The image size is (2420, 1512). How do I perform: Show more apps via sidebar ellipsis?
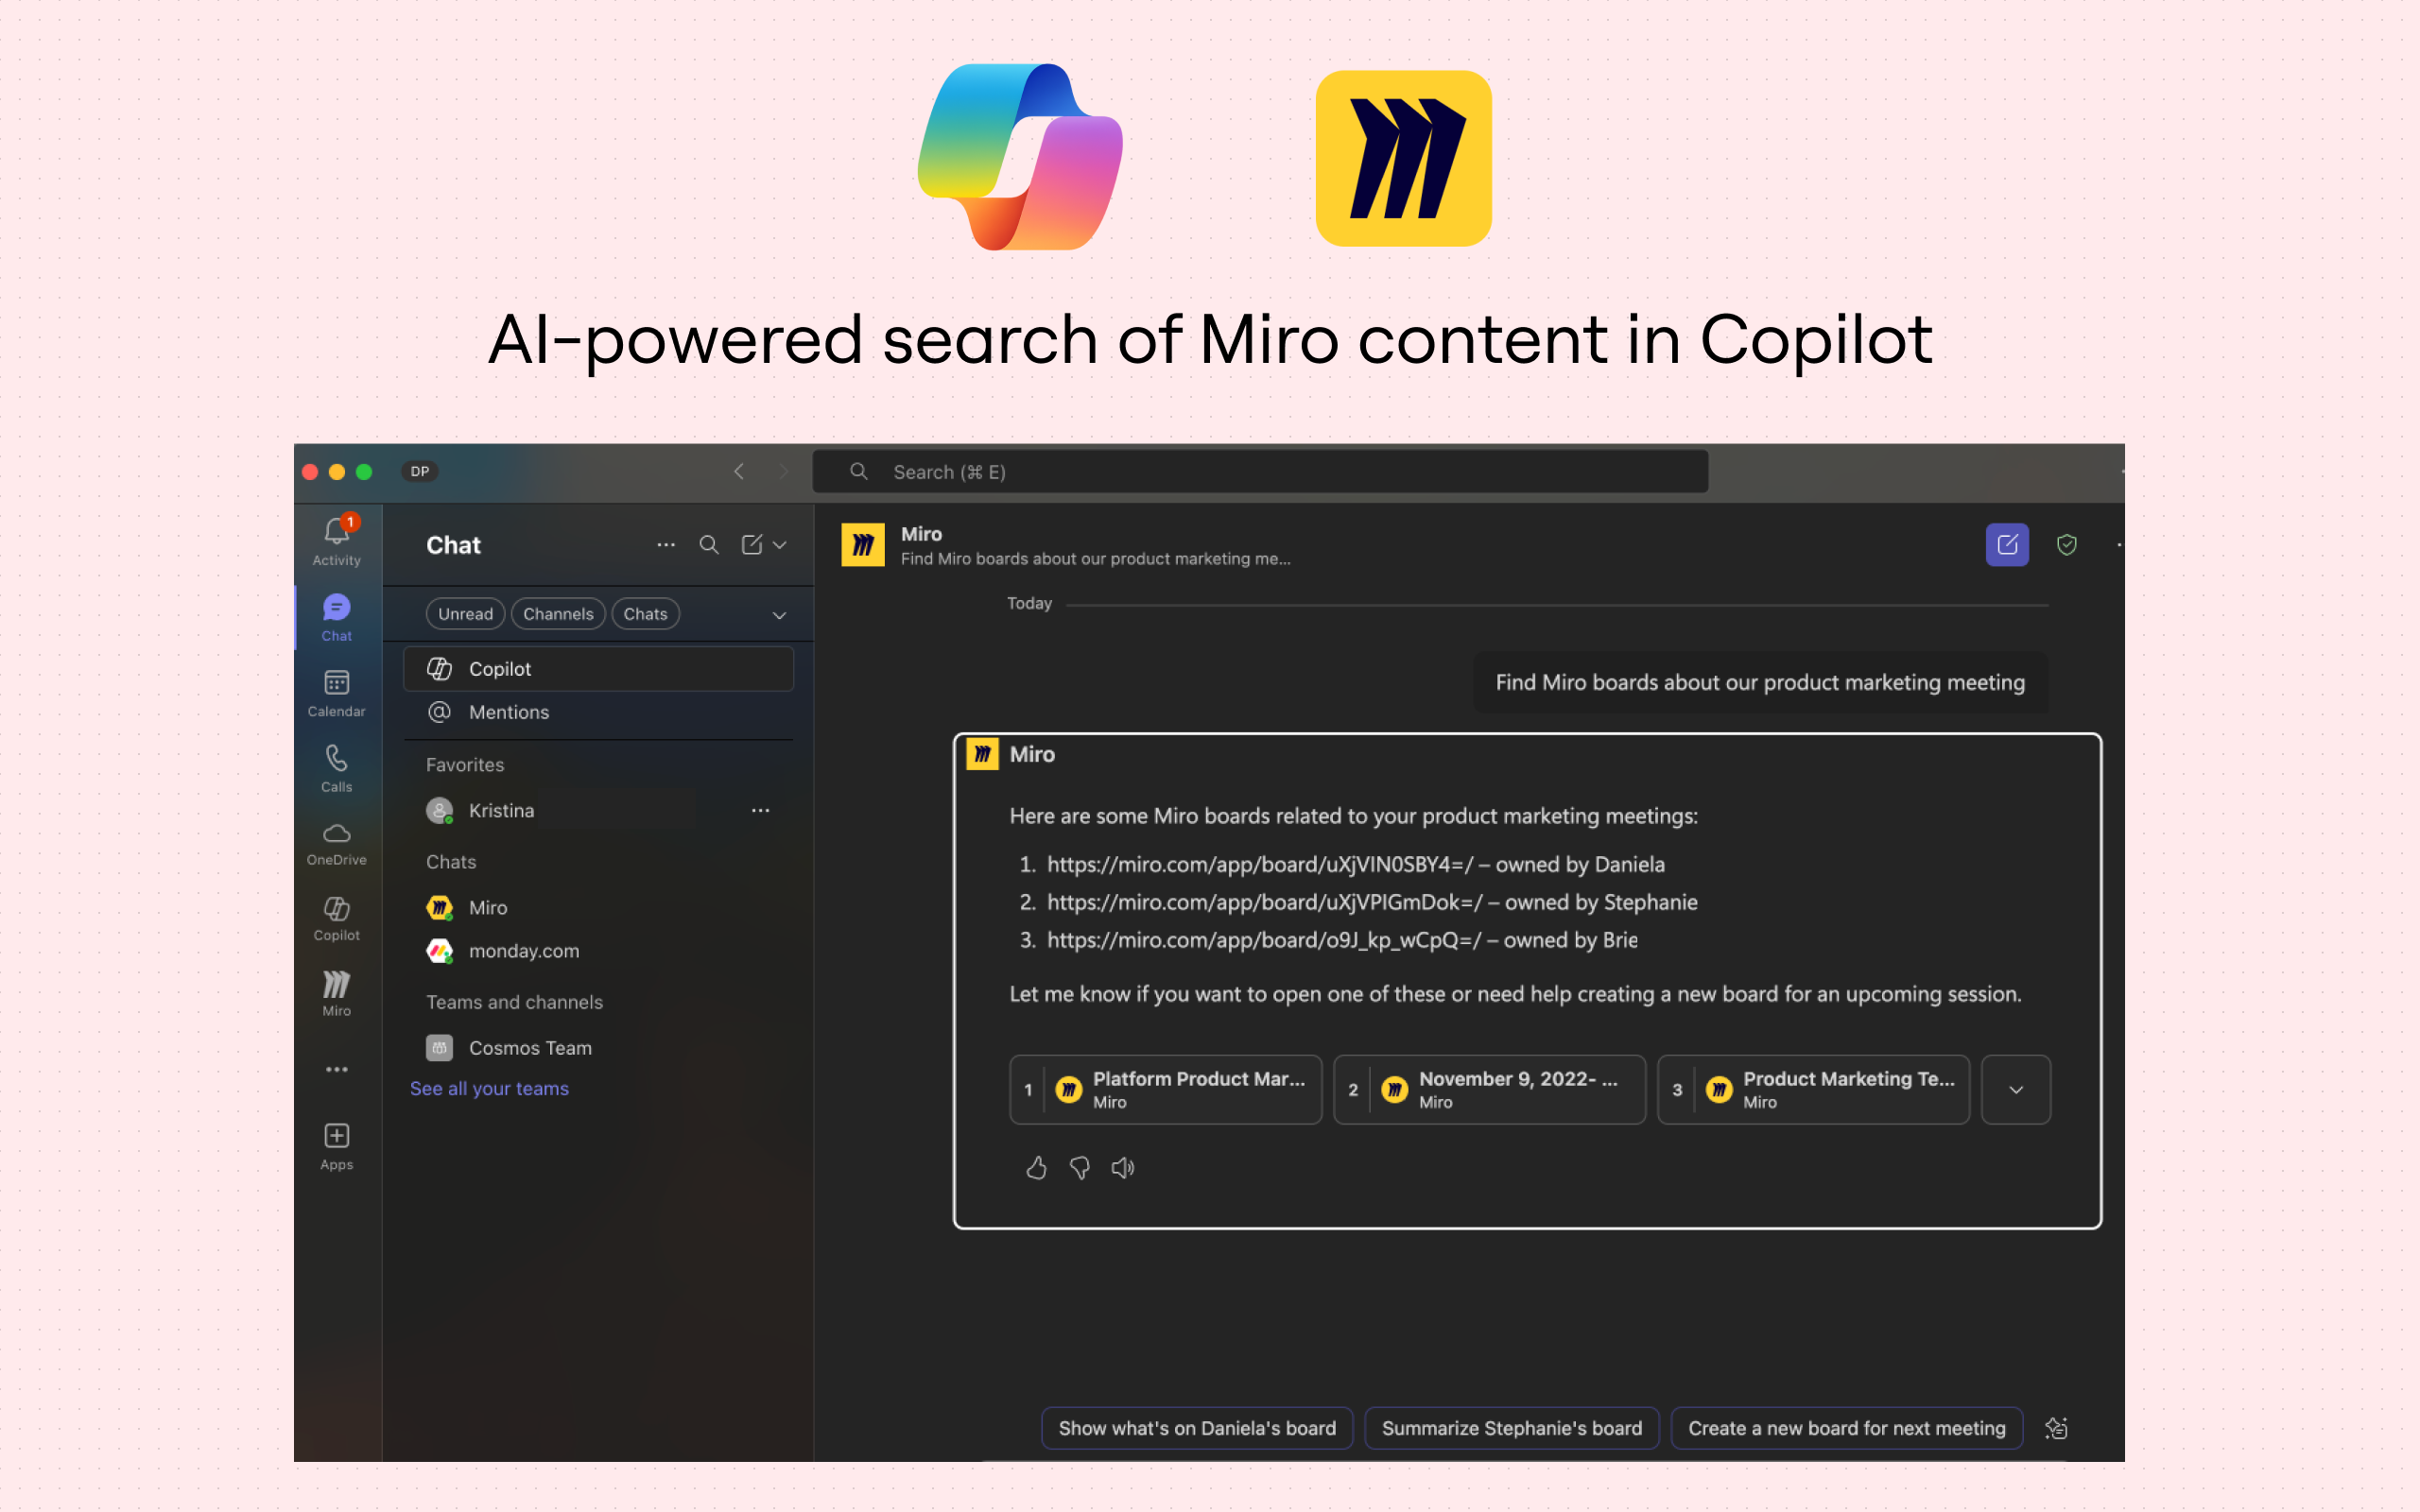pyautogui.click(x=336, y=1069)
